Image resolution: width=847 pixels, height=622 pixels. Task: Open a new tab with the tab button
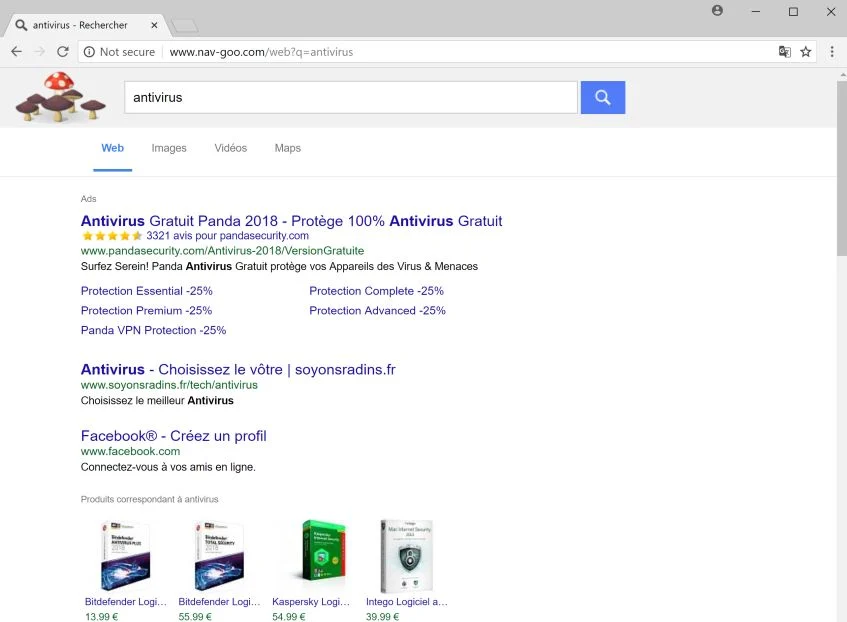click(185, 25)
